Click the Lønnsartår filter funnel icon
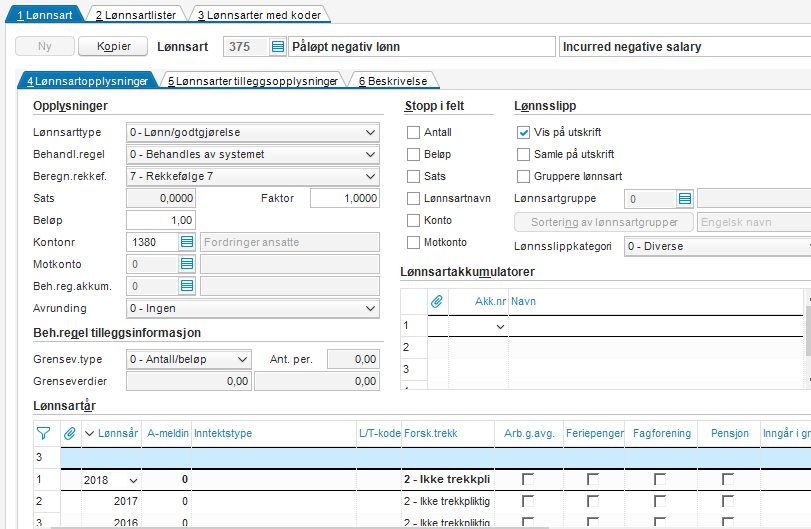811x529 pixels. 43,433
